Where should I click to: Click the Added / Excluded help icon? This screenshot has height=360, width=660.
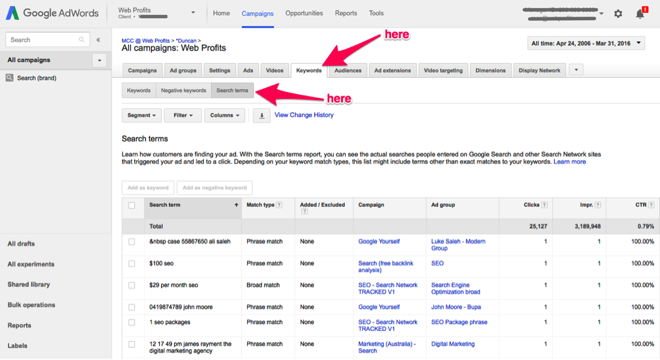click(304, 211)
